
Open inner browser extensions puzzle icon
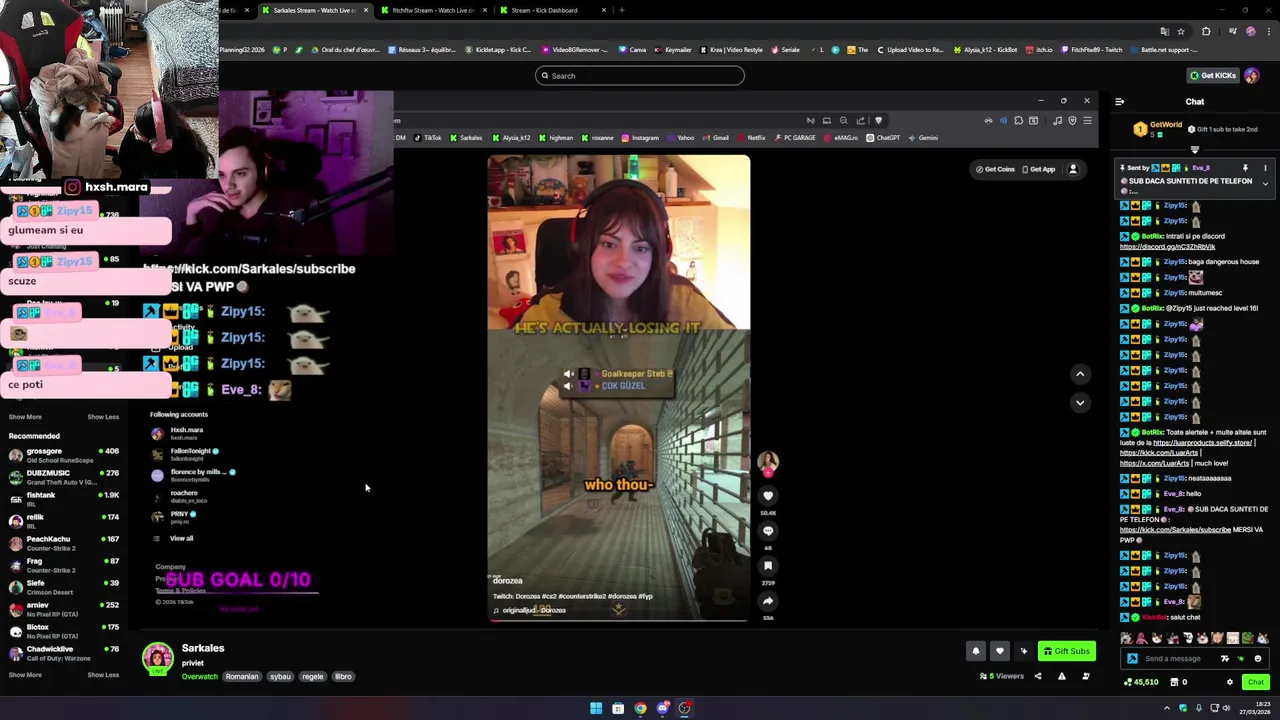click(x=1018, y=121)
